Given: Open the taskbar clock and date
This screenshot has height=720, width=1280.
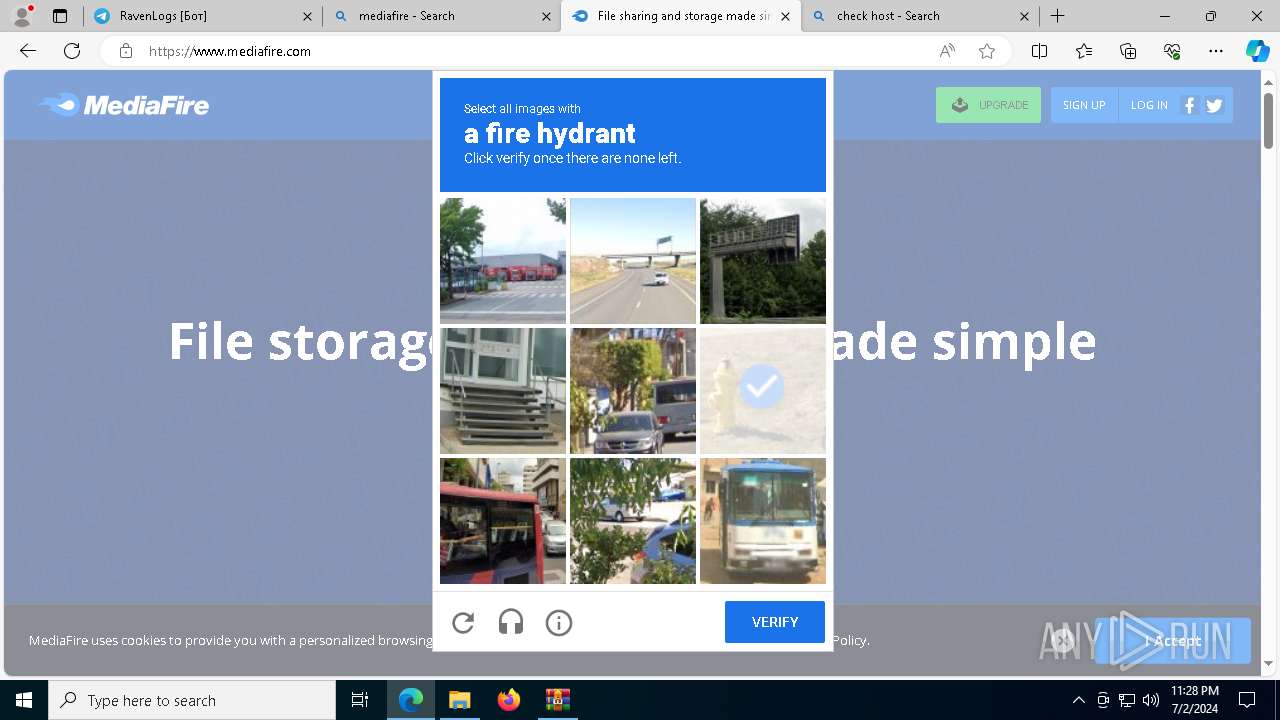Looking at the screenshot, I should 1194,700.
